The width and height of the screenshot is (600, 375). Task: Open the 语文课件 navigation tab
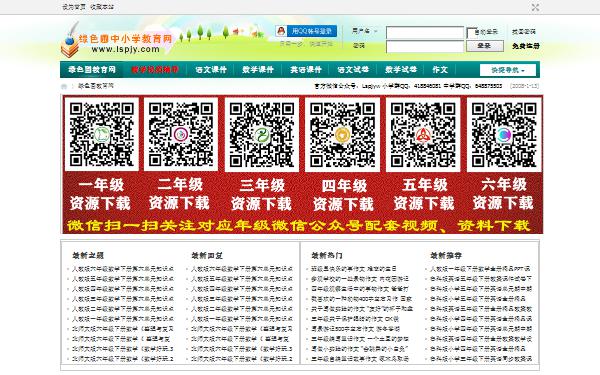211,70
